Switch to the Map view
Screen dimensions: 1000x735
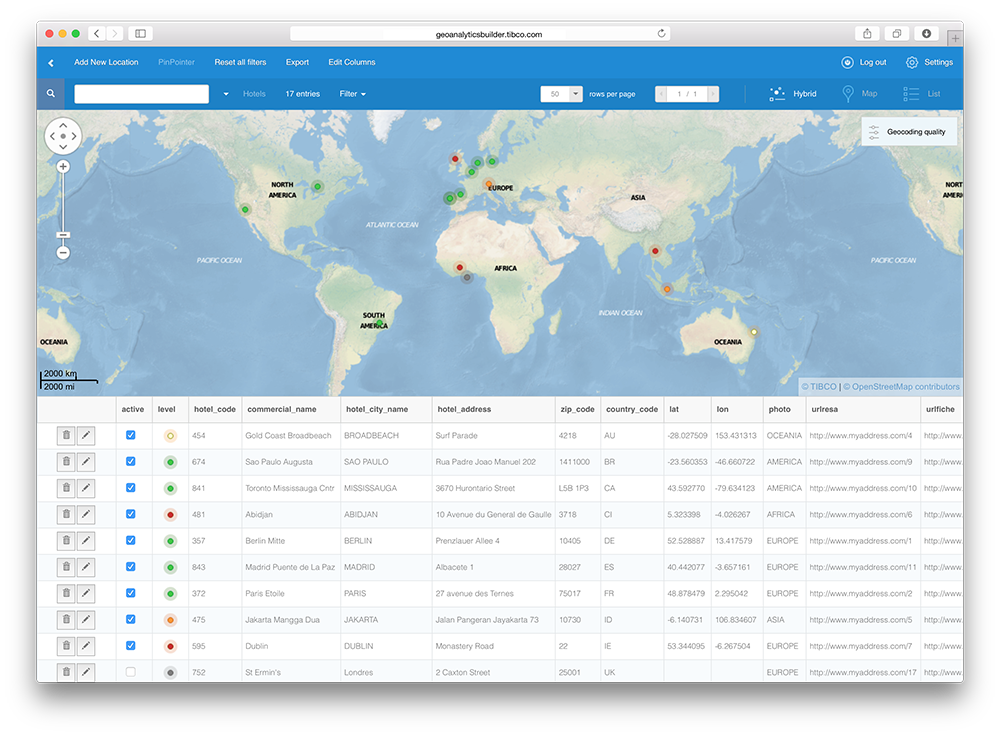[x=859, y=94]
